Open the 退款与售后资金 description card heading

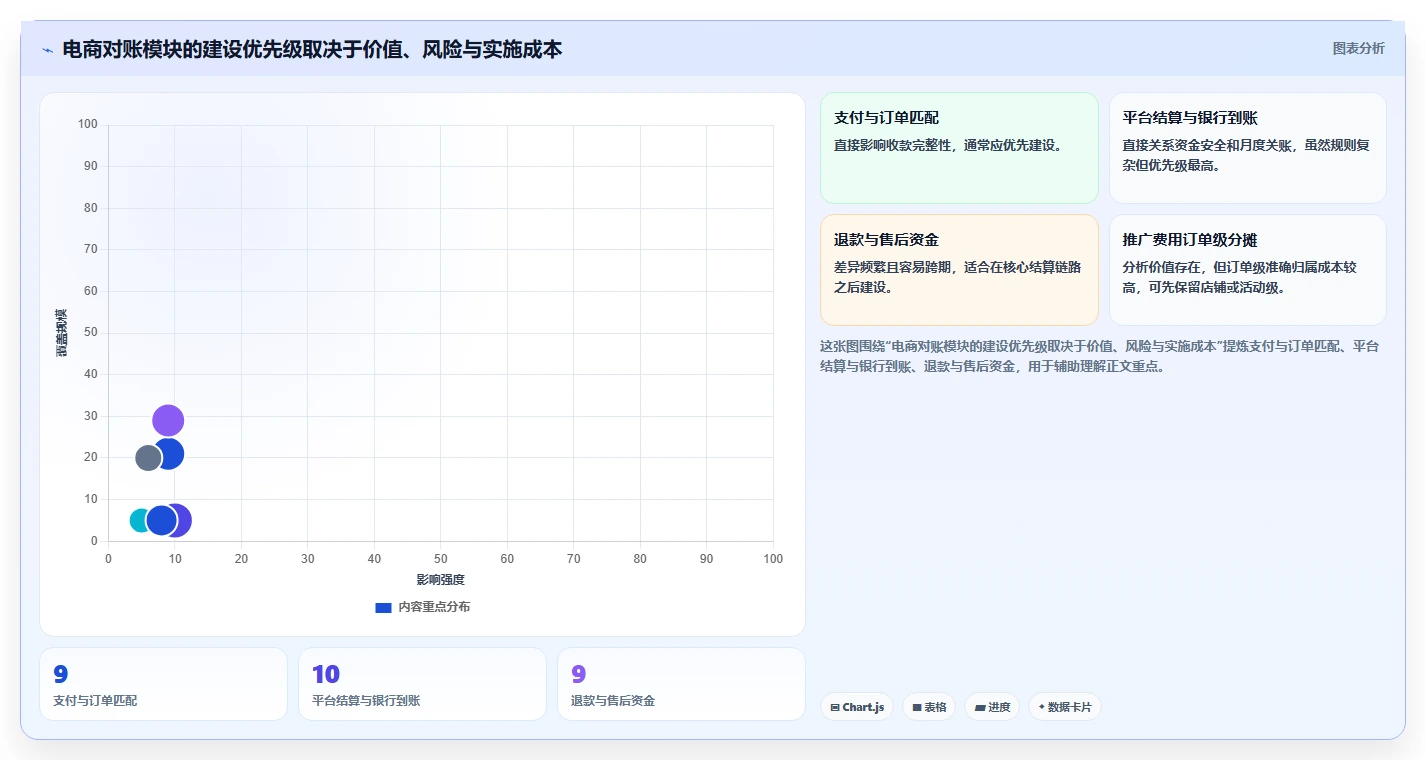[x=886, y=240]
